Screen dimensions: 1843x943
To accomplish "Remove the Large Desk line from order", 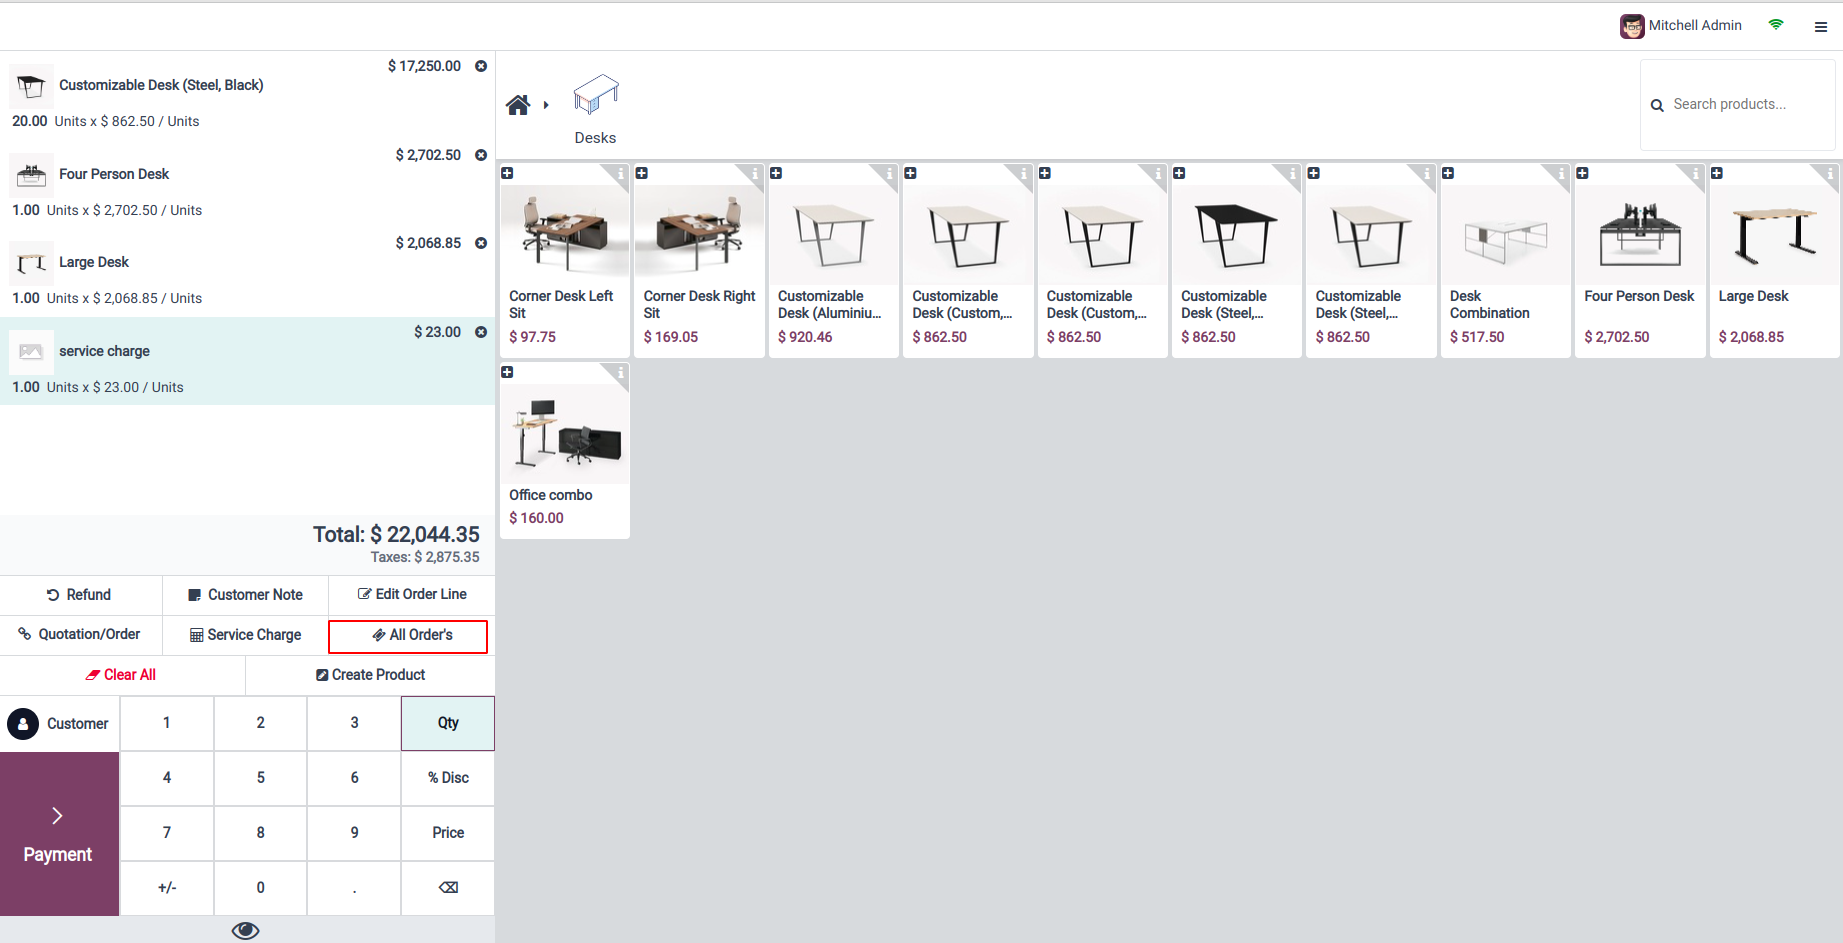I will click(x=481, y=243).
